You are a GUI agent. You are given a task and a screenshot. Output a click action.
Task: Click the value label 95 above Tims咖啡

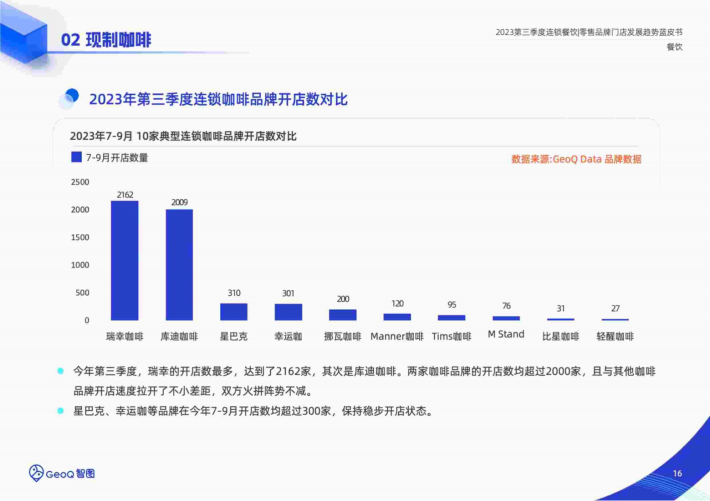point(452,305)
